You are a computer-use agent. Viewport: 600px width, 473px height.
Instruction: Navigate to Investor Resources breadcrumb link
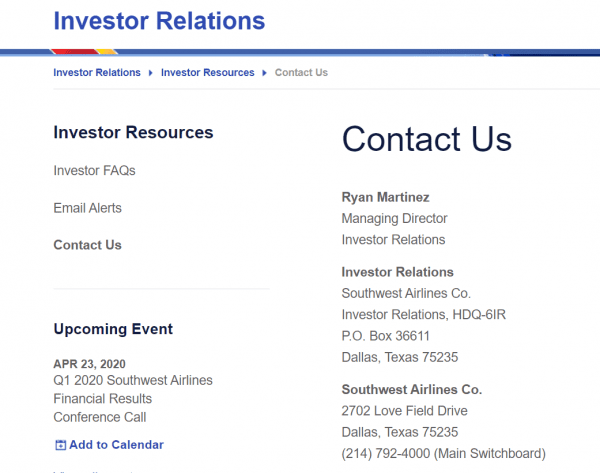(208, 73)
